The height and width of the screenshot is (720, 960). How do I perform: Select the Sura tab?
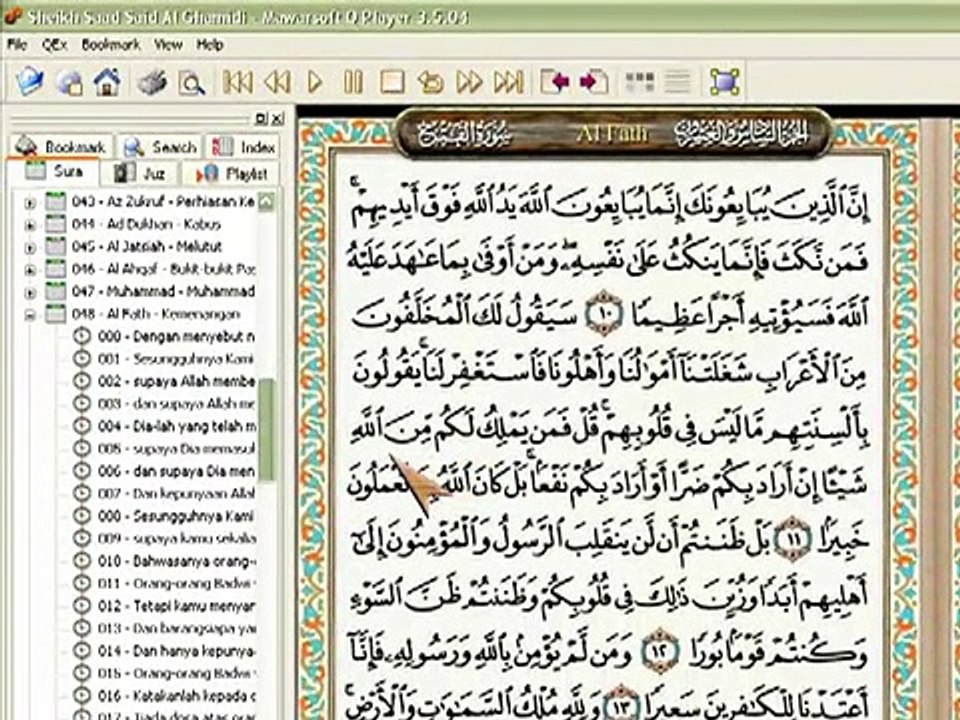(54, 172)
